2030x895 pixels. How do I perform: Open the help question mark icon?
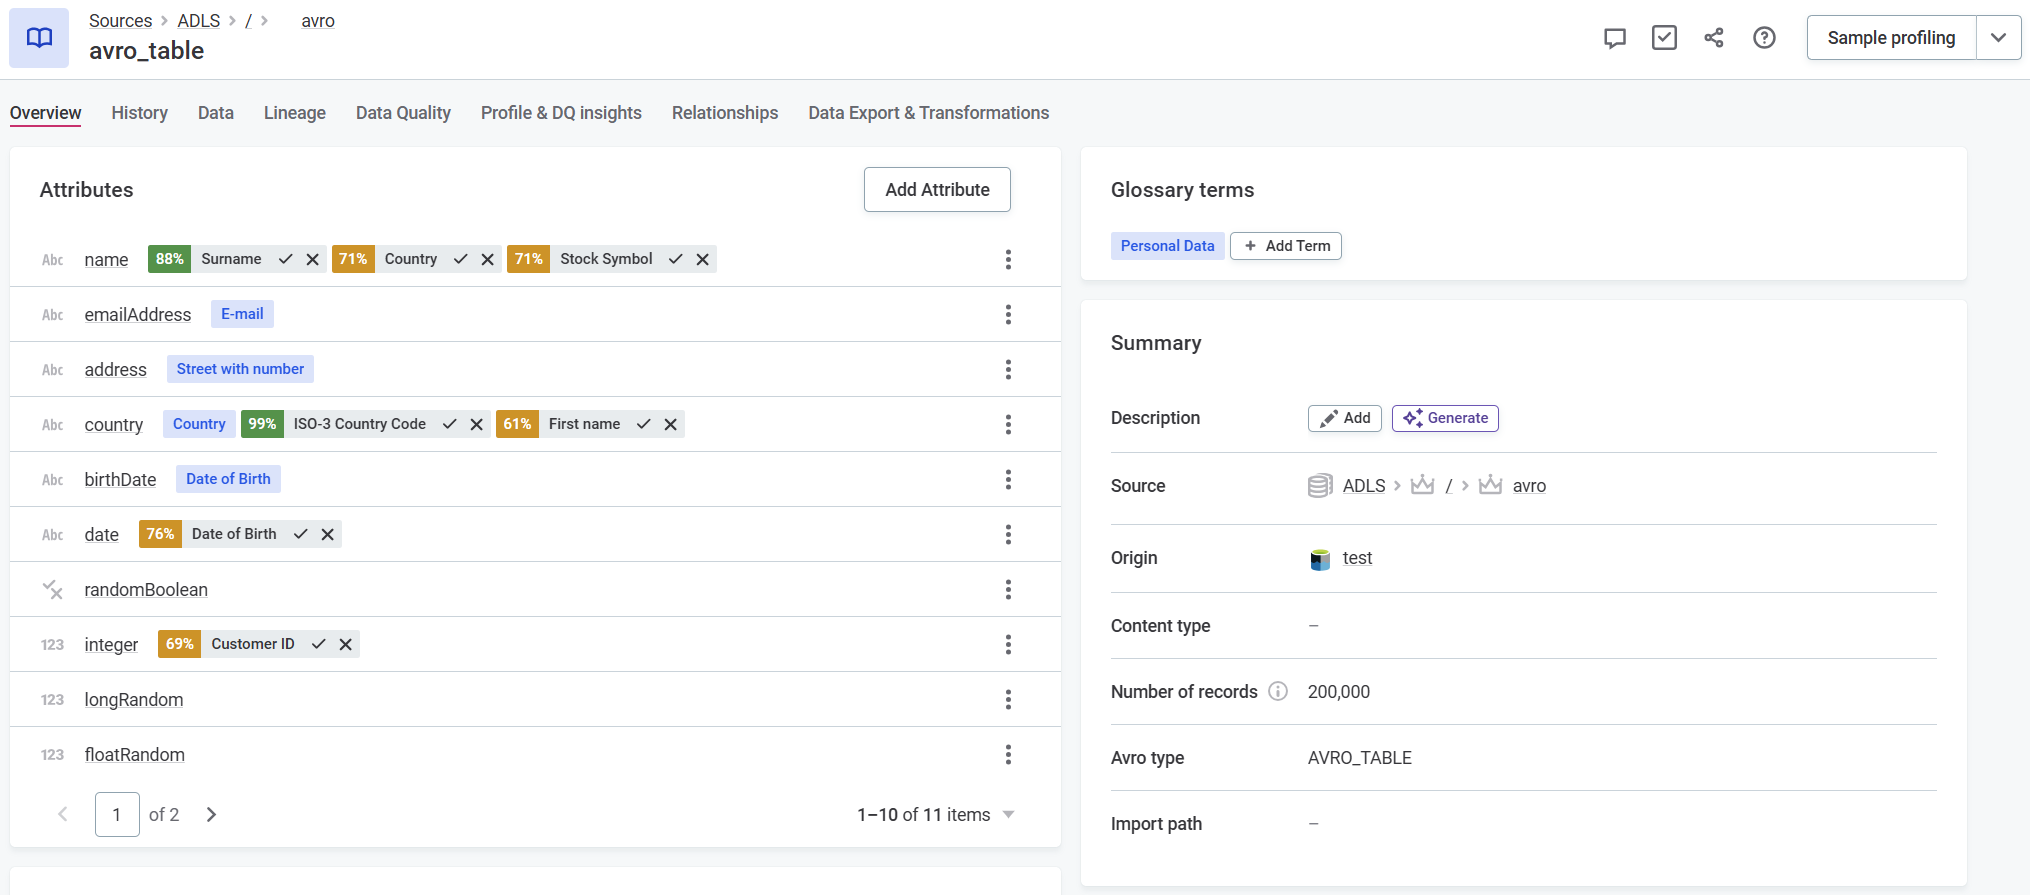tap(1764, 38)
